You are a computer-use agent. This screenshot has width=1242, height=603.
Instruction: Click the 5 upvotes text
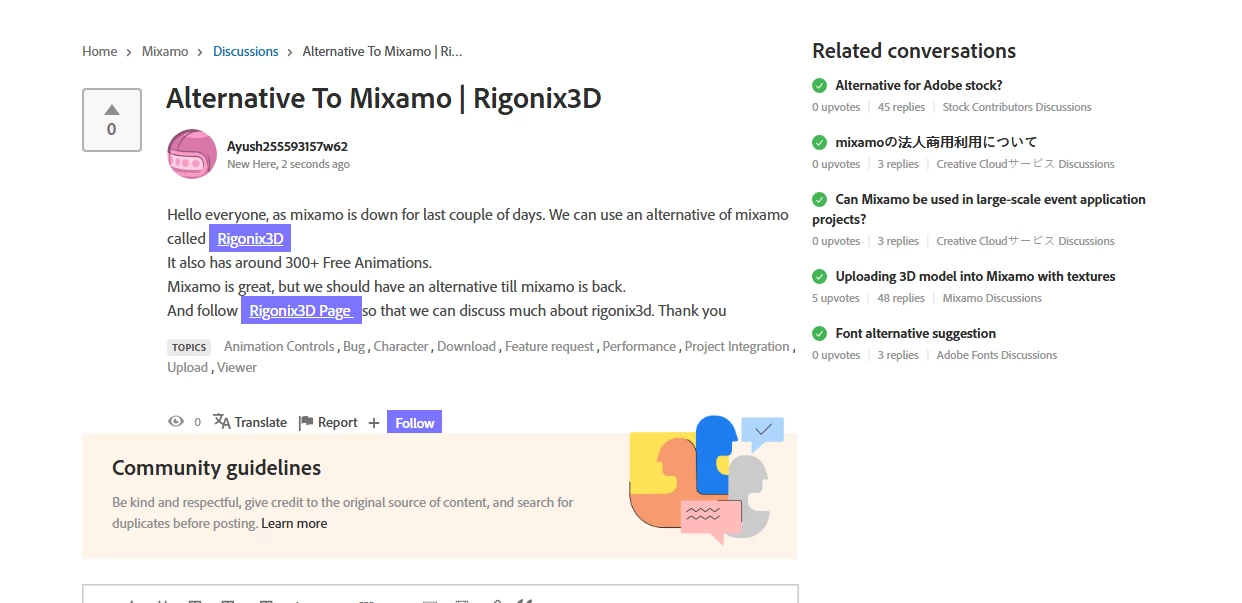point(836,298)
